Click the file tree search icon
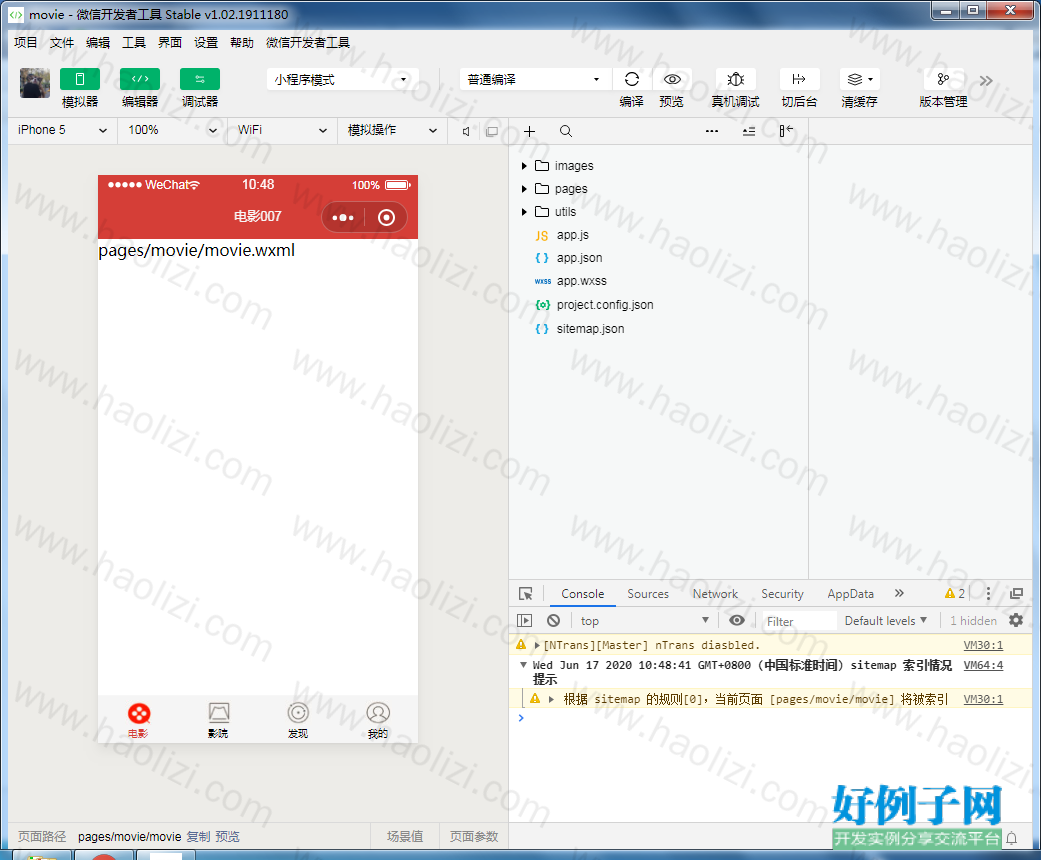 (x=566, y=131)
